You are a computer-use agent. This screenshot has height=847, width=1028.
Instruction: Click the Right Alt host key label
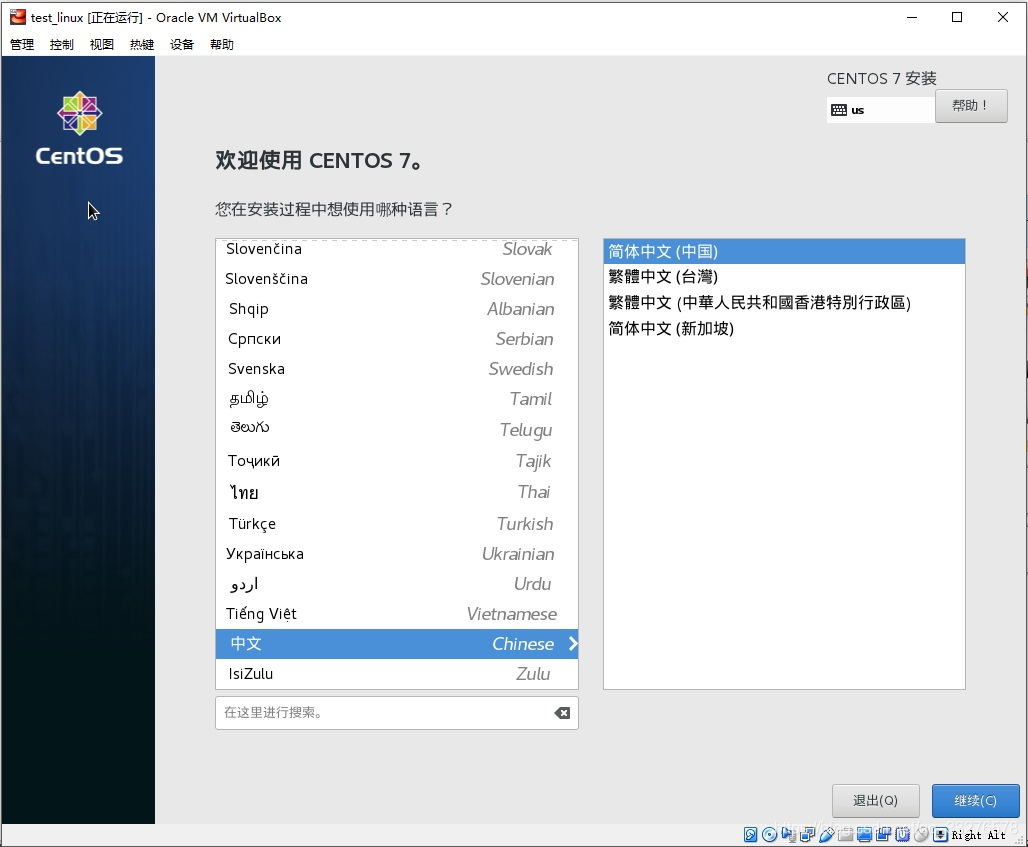pos(979,835)
